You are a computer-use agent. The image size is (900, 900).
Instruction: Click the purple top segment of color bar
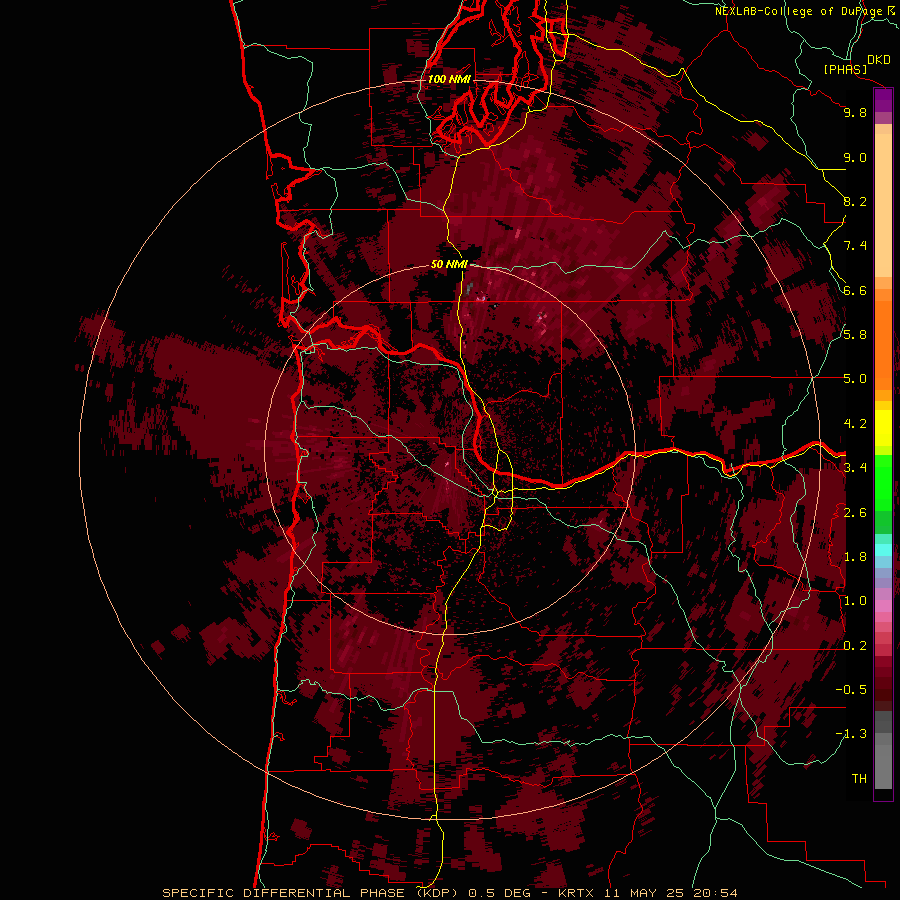point(883,100)
